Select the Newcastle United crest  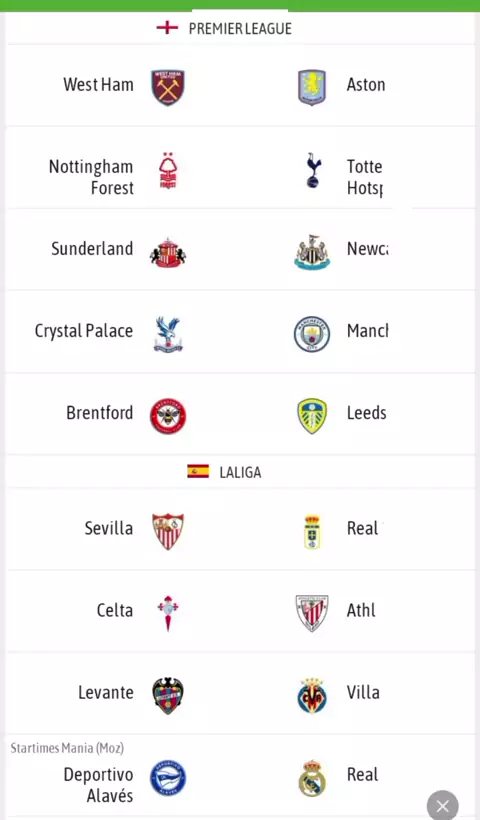pyautogui.click(x=312, y=252)
